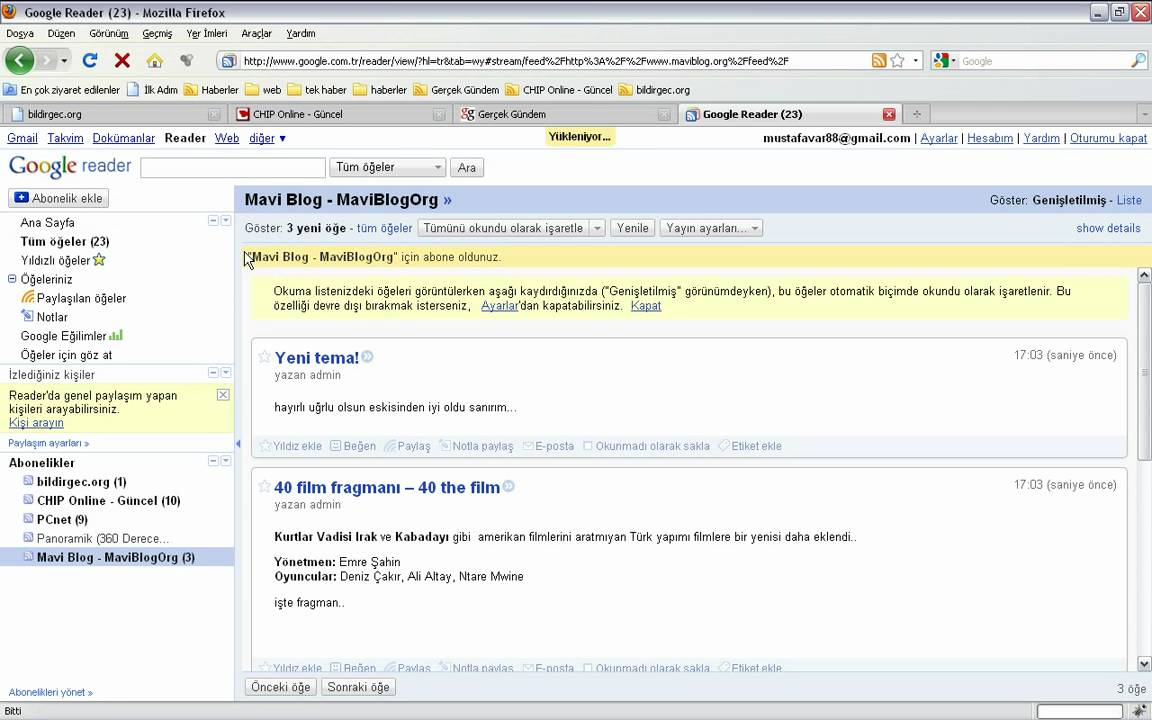
Task: Click the RSS feed icon in address bar
Action: pyautogui.click(x=879, y=61)
